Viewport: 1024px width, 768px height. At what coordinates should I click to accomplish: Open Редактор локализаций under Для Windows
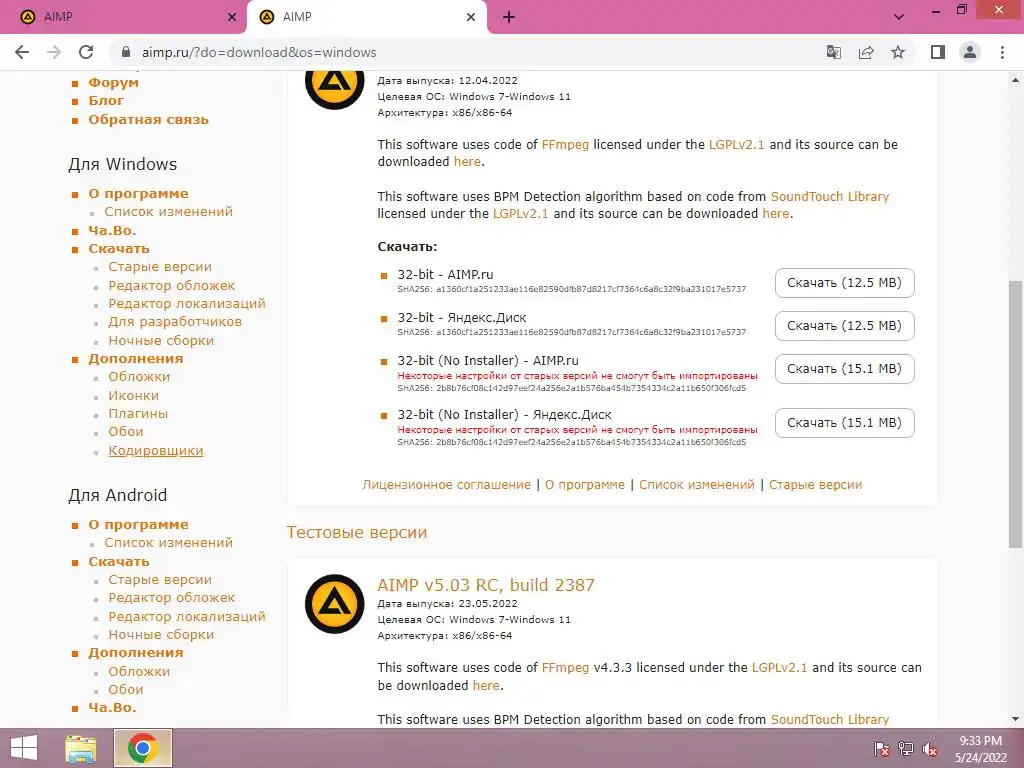(187, 304)
